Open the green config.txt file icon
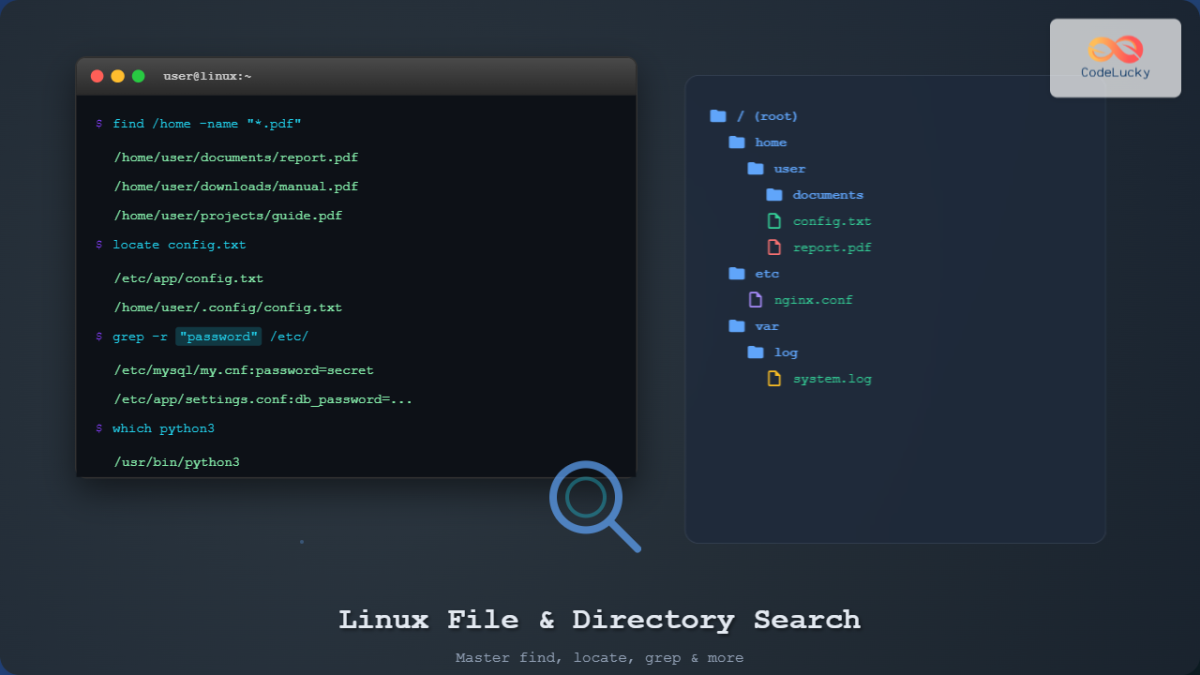 774,220
